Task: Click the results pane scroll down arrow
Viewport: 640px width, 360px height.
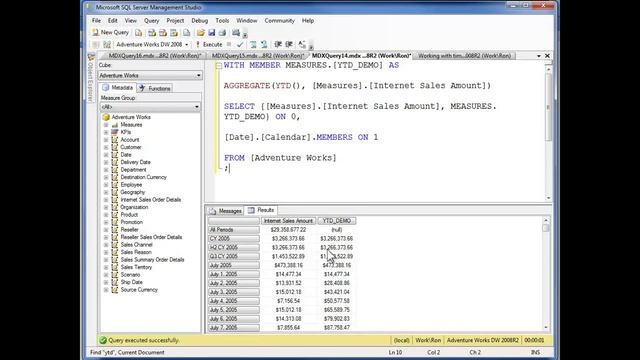Action: tap(546, 328)
